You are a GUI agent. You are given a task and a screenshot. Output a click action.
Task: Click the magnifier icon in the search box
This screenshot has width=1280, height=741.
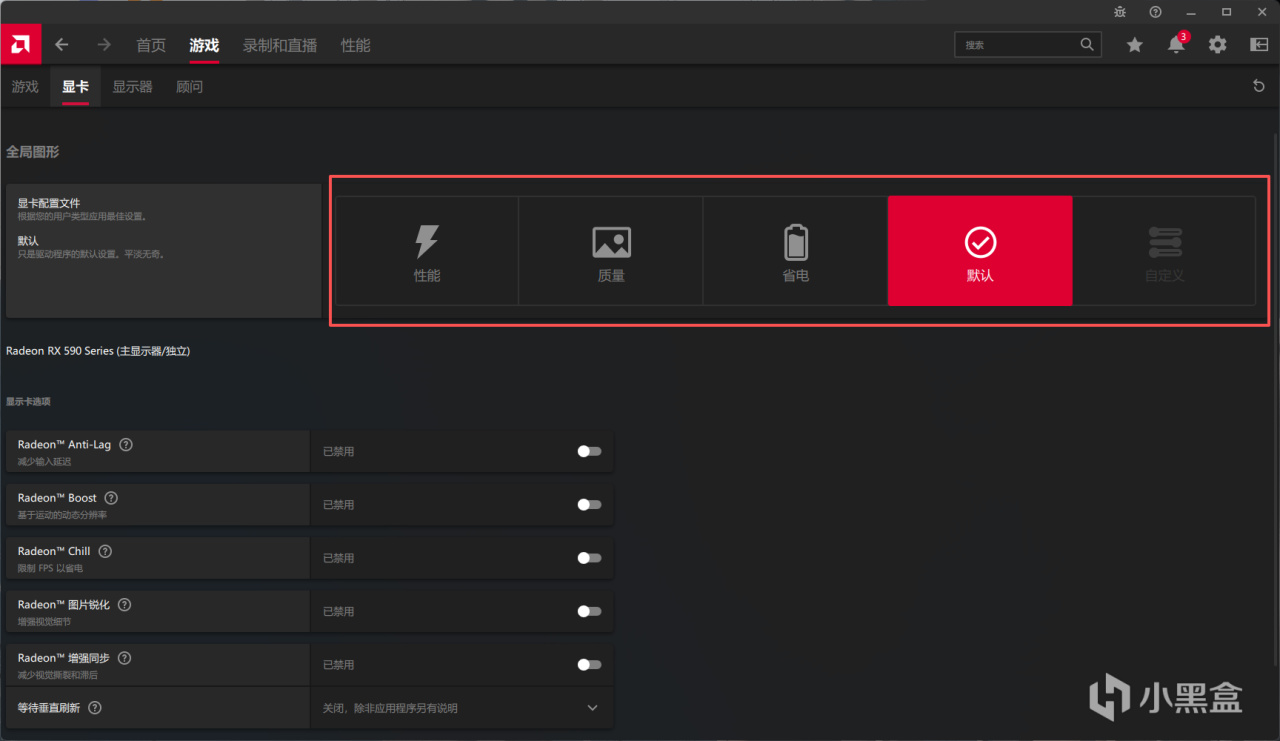[1087, 45]
